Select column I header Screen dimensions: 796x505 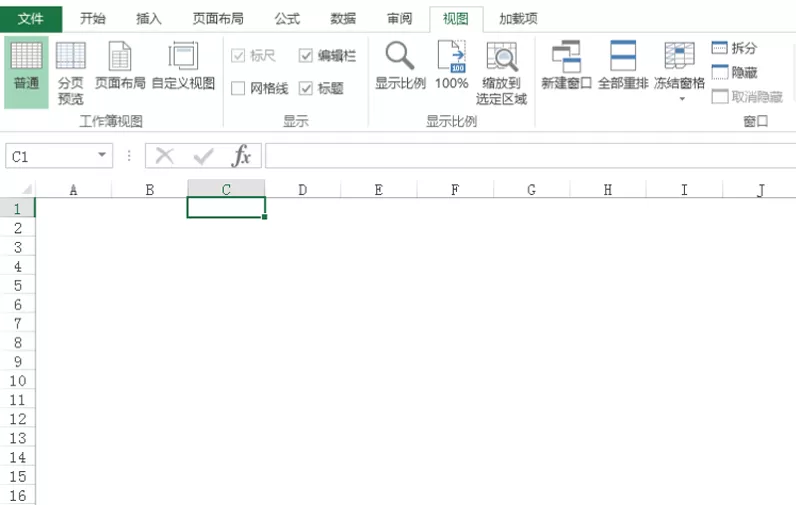tap(684, 189)
